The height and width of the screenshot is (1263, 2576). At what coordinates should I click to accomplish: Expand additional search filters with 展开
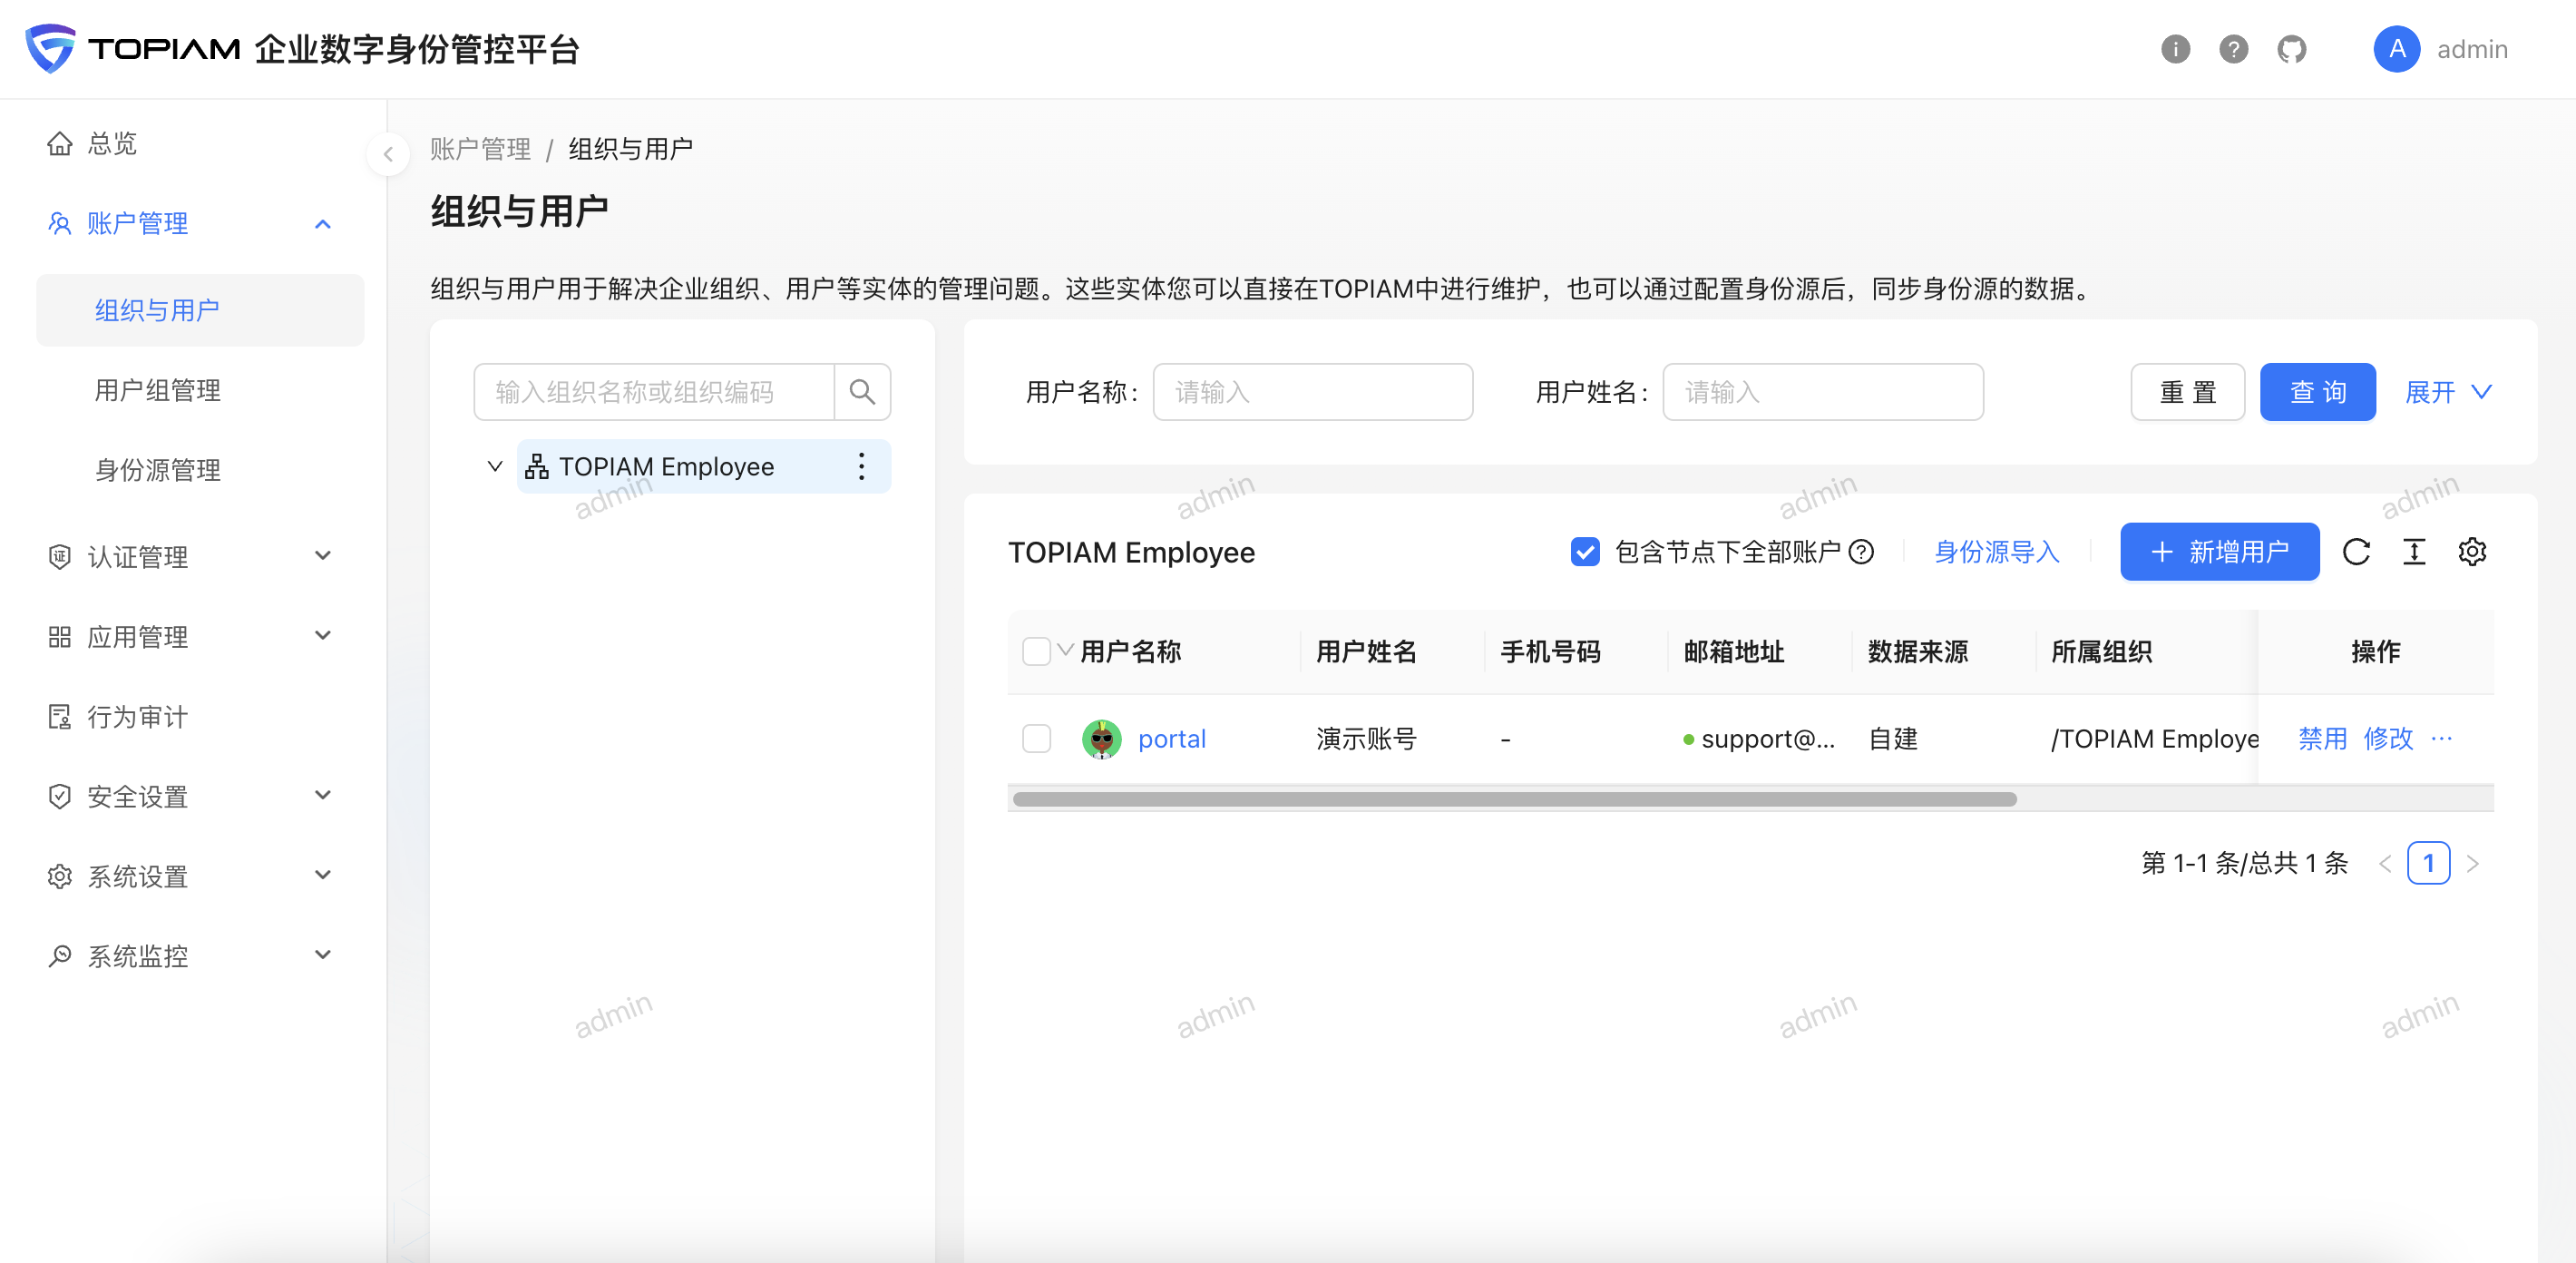click(x=2447, y=392)
